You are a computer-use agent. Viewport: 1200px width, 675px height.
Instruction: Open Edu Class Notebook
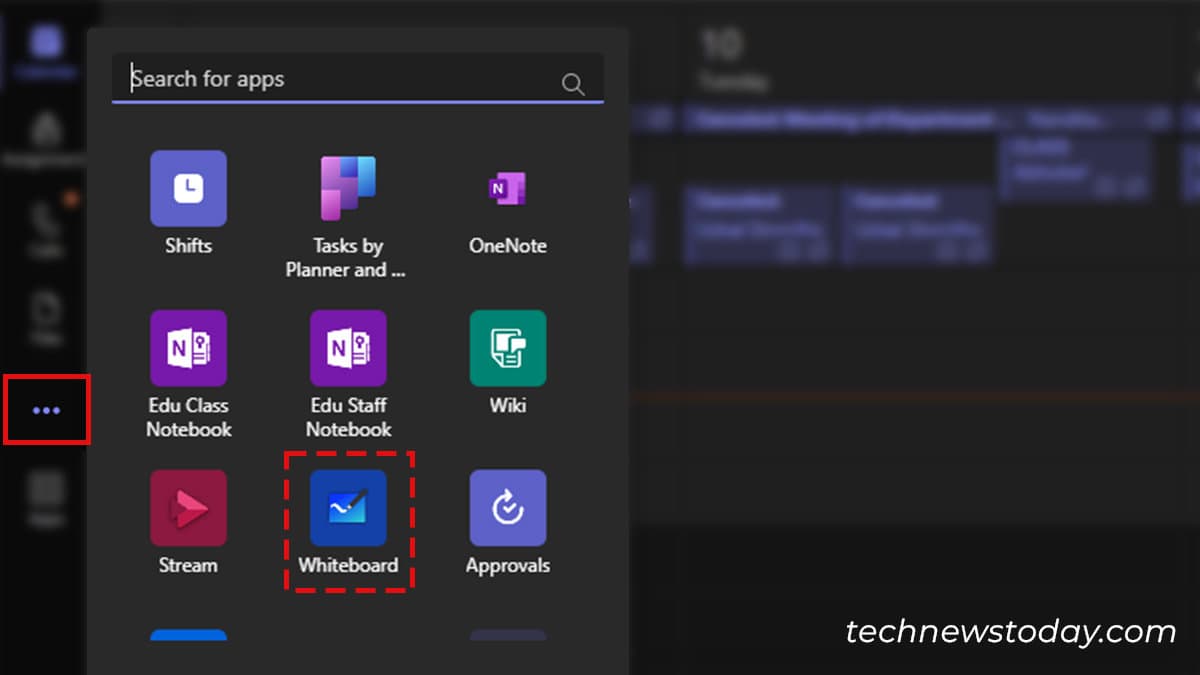pyautogui.click(x=188, y=348)
